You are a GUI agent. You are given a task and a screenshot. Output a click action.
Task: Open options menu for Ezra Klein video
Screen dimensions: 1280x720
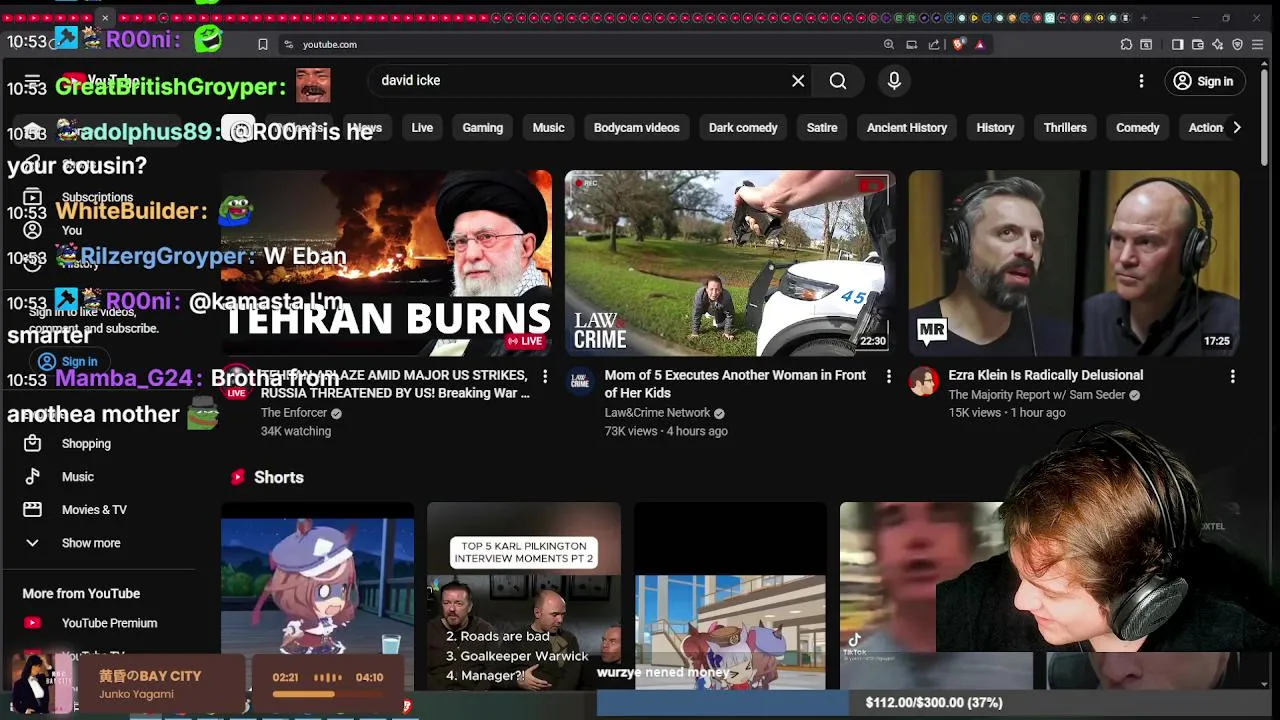(x=1232, y=376)
